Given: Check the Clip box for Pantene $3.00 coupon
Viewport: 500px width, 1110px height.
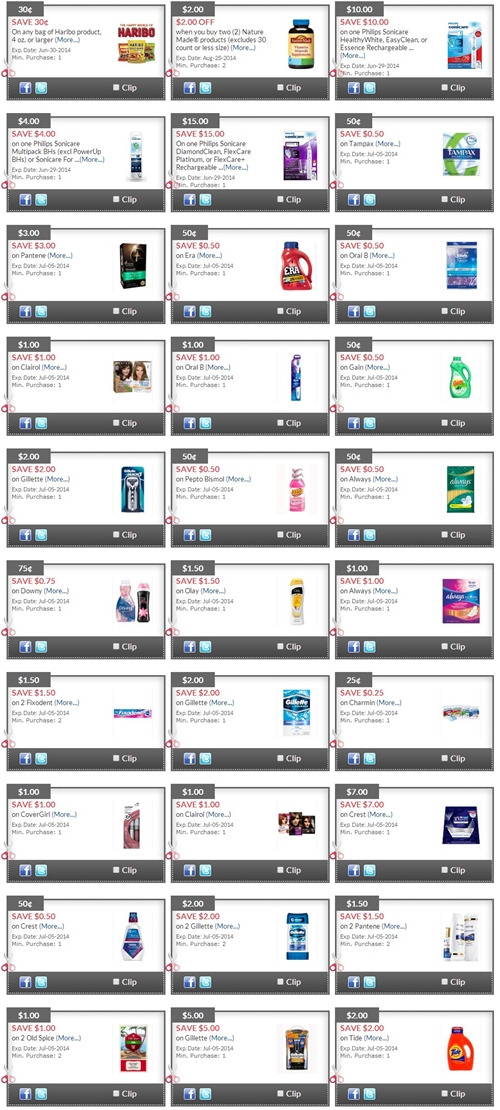Looking at the screenshot, I should click(x=116, y=311).
